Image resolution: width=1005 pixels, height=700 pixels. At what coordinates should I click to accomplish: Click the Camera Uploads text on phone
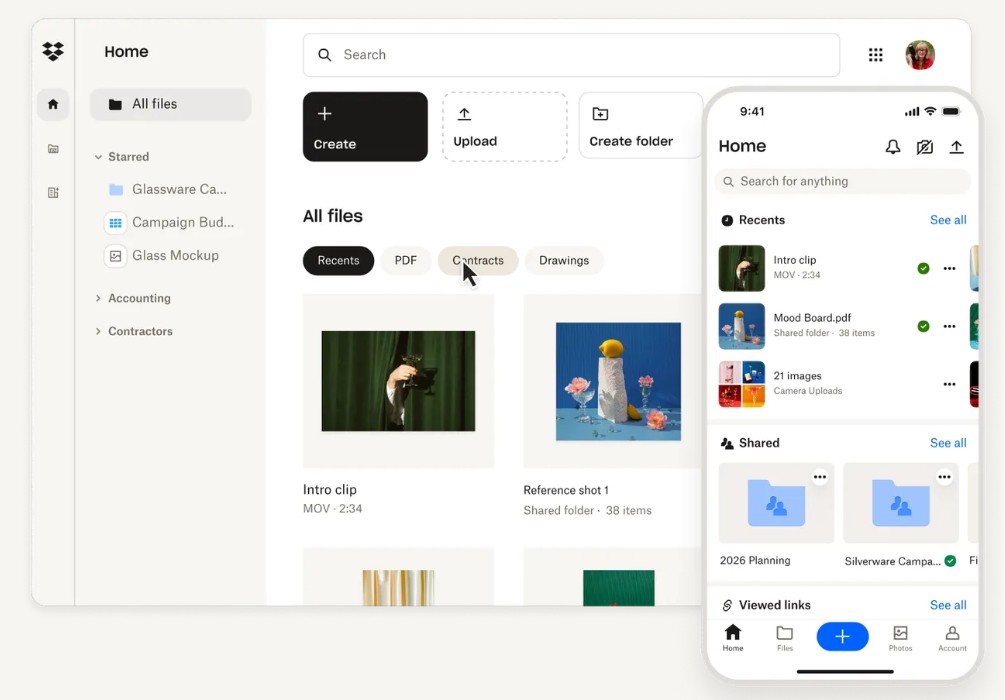[808, 391]
